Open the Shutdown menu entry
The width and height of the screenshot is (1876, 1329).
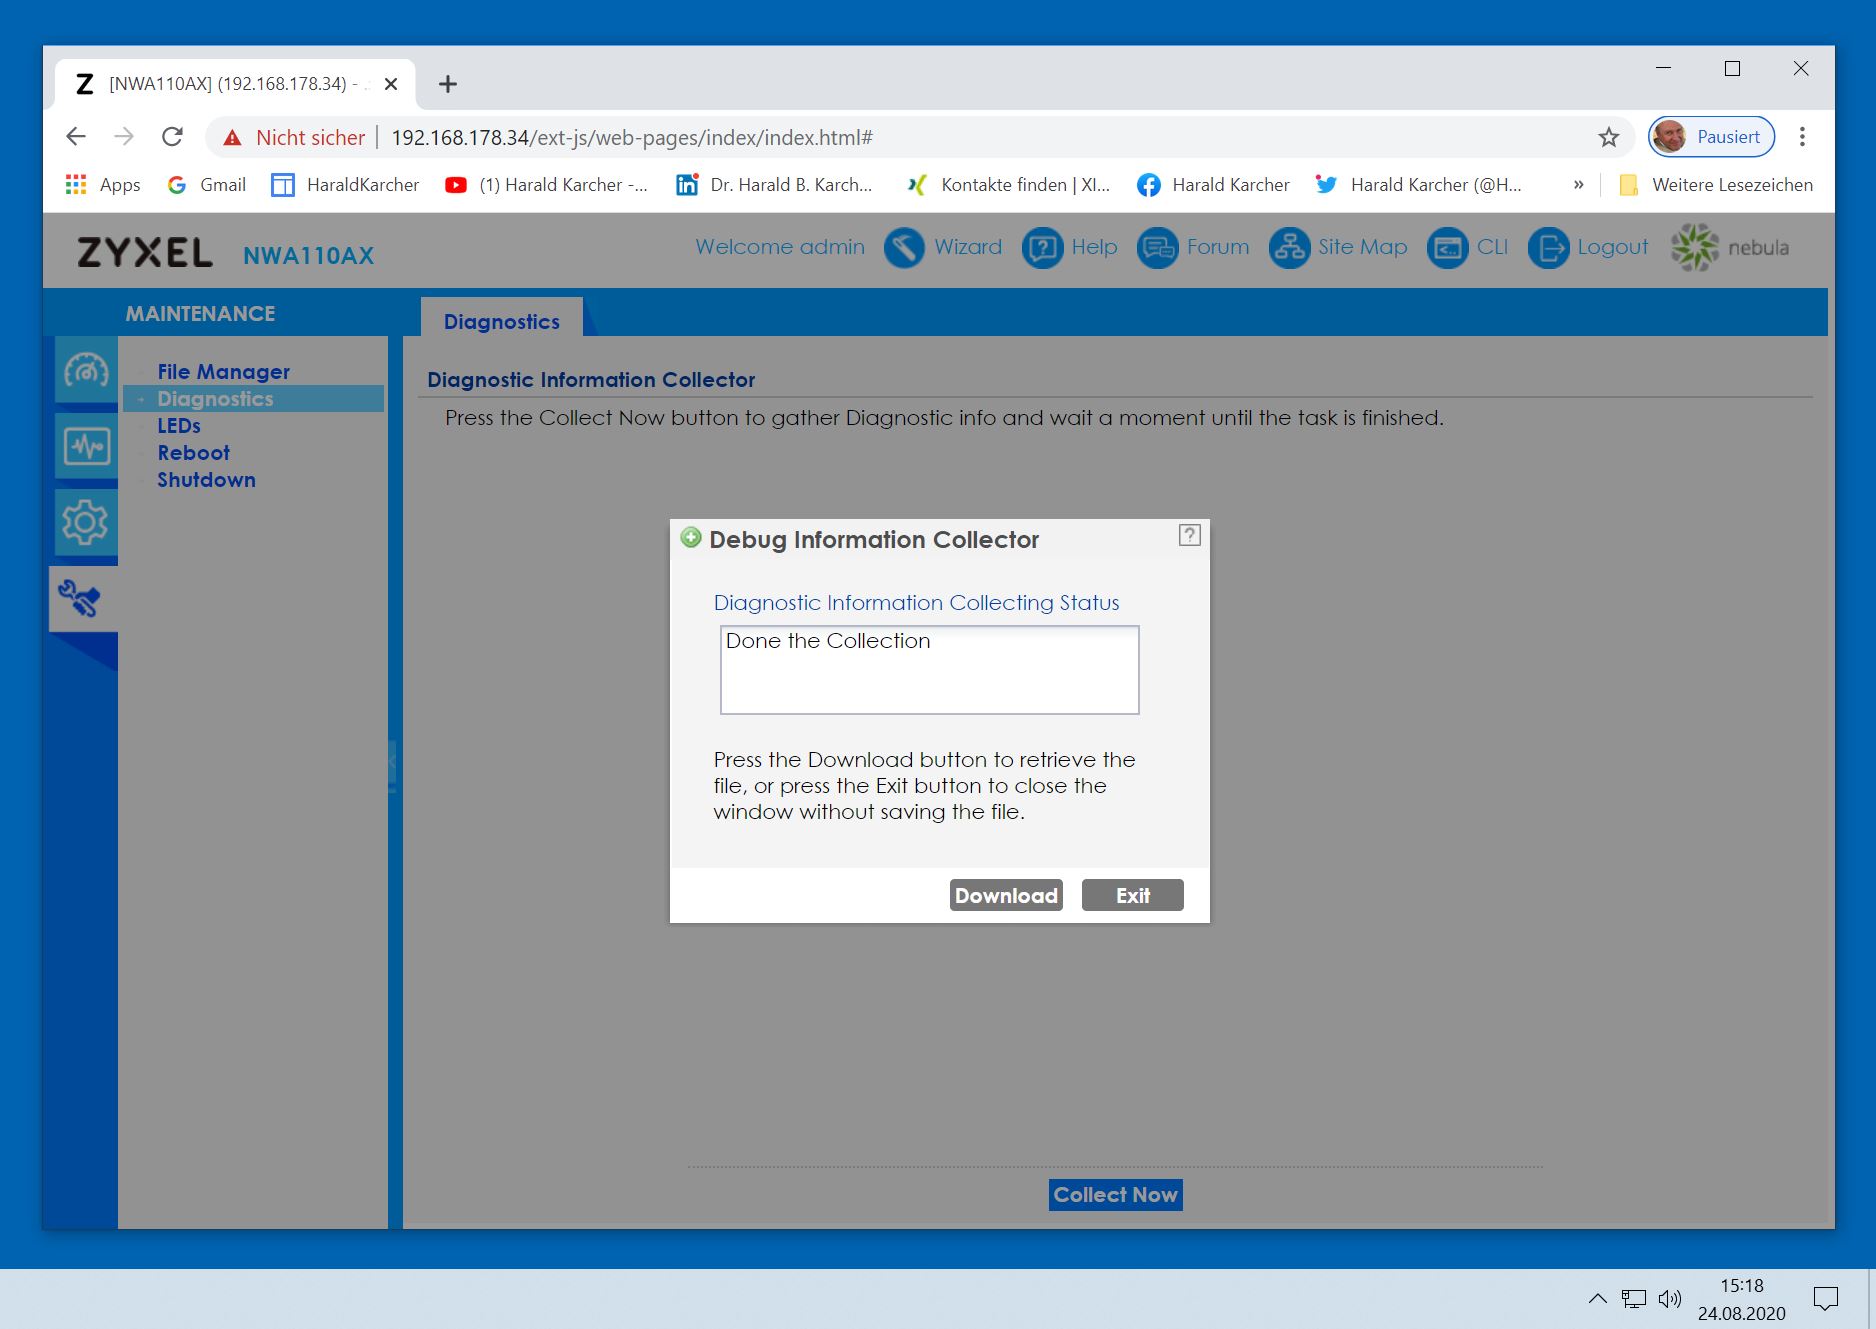[x=206, y=480]
